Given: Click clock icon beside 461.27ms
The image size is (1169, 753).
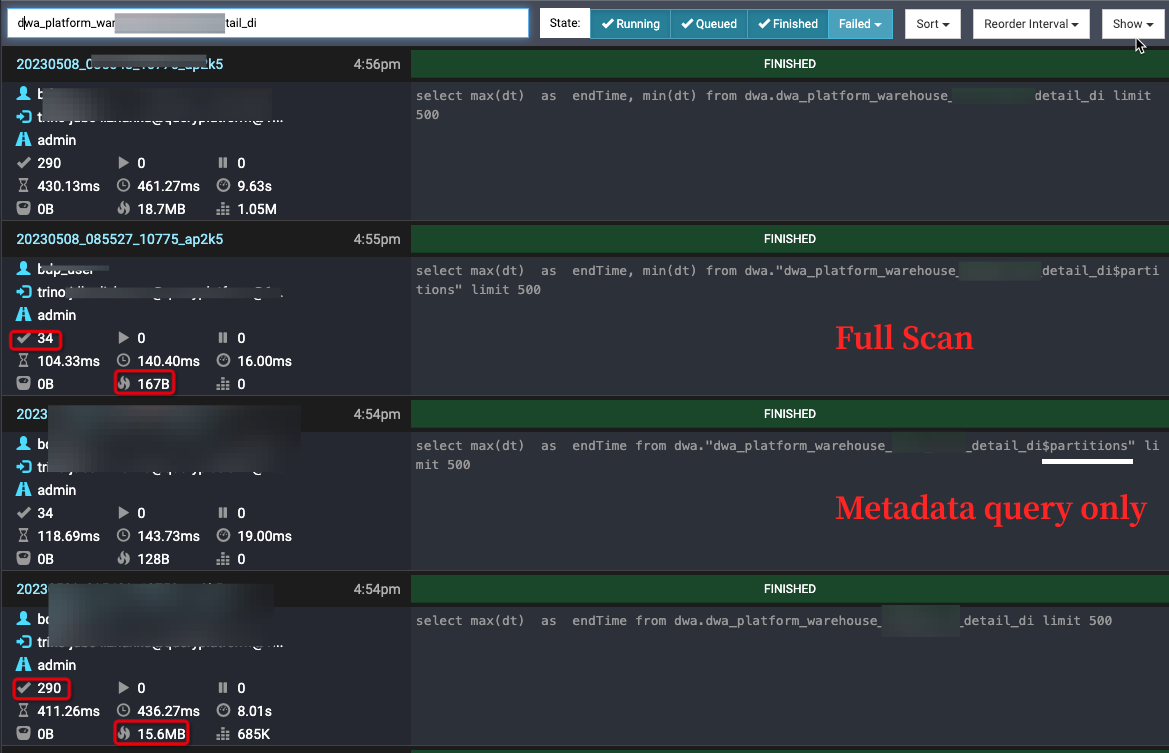Looking at the screenshot, I should [124, 186].
